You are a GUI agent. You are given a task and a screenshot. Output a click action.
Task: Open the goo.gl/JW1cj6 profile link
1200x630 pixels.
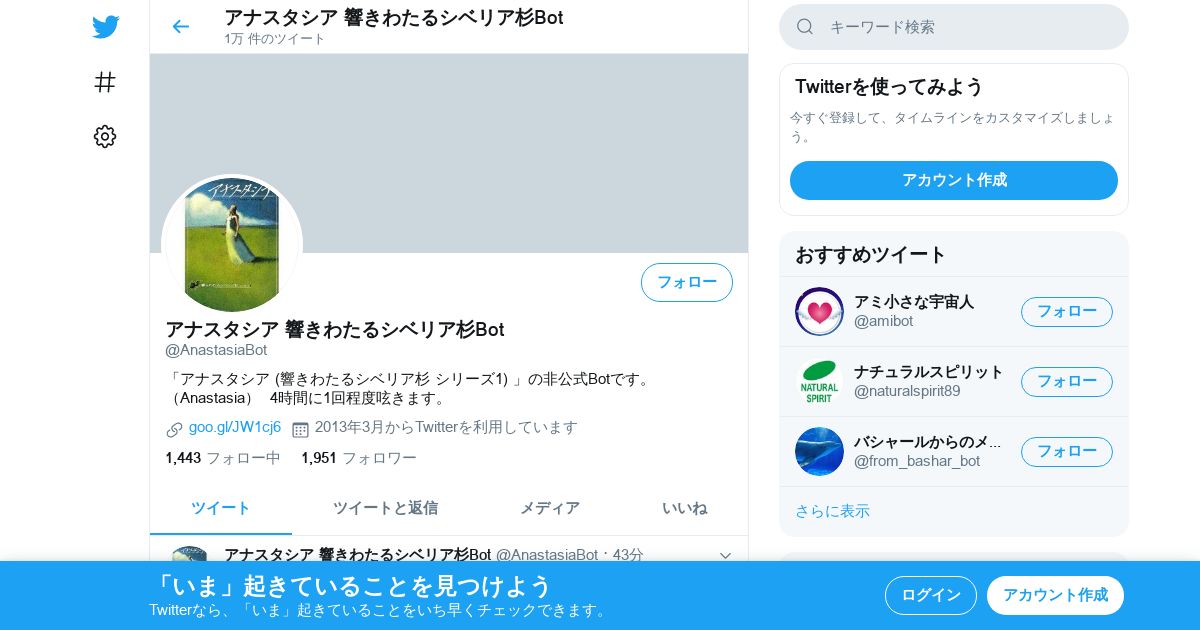235,427
